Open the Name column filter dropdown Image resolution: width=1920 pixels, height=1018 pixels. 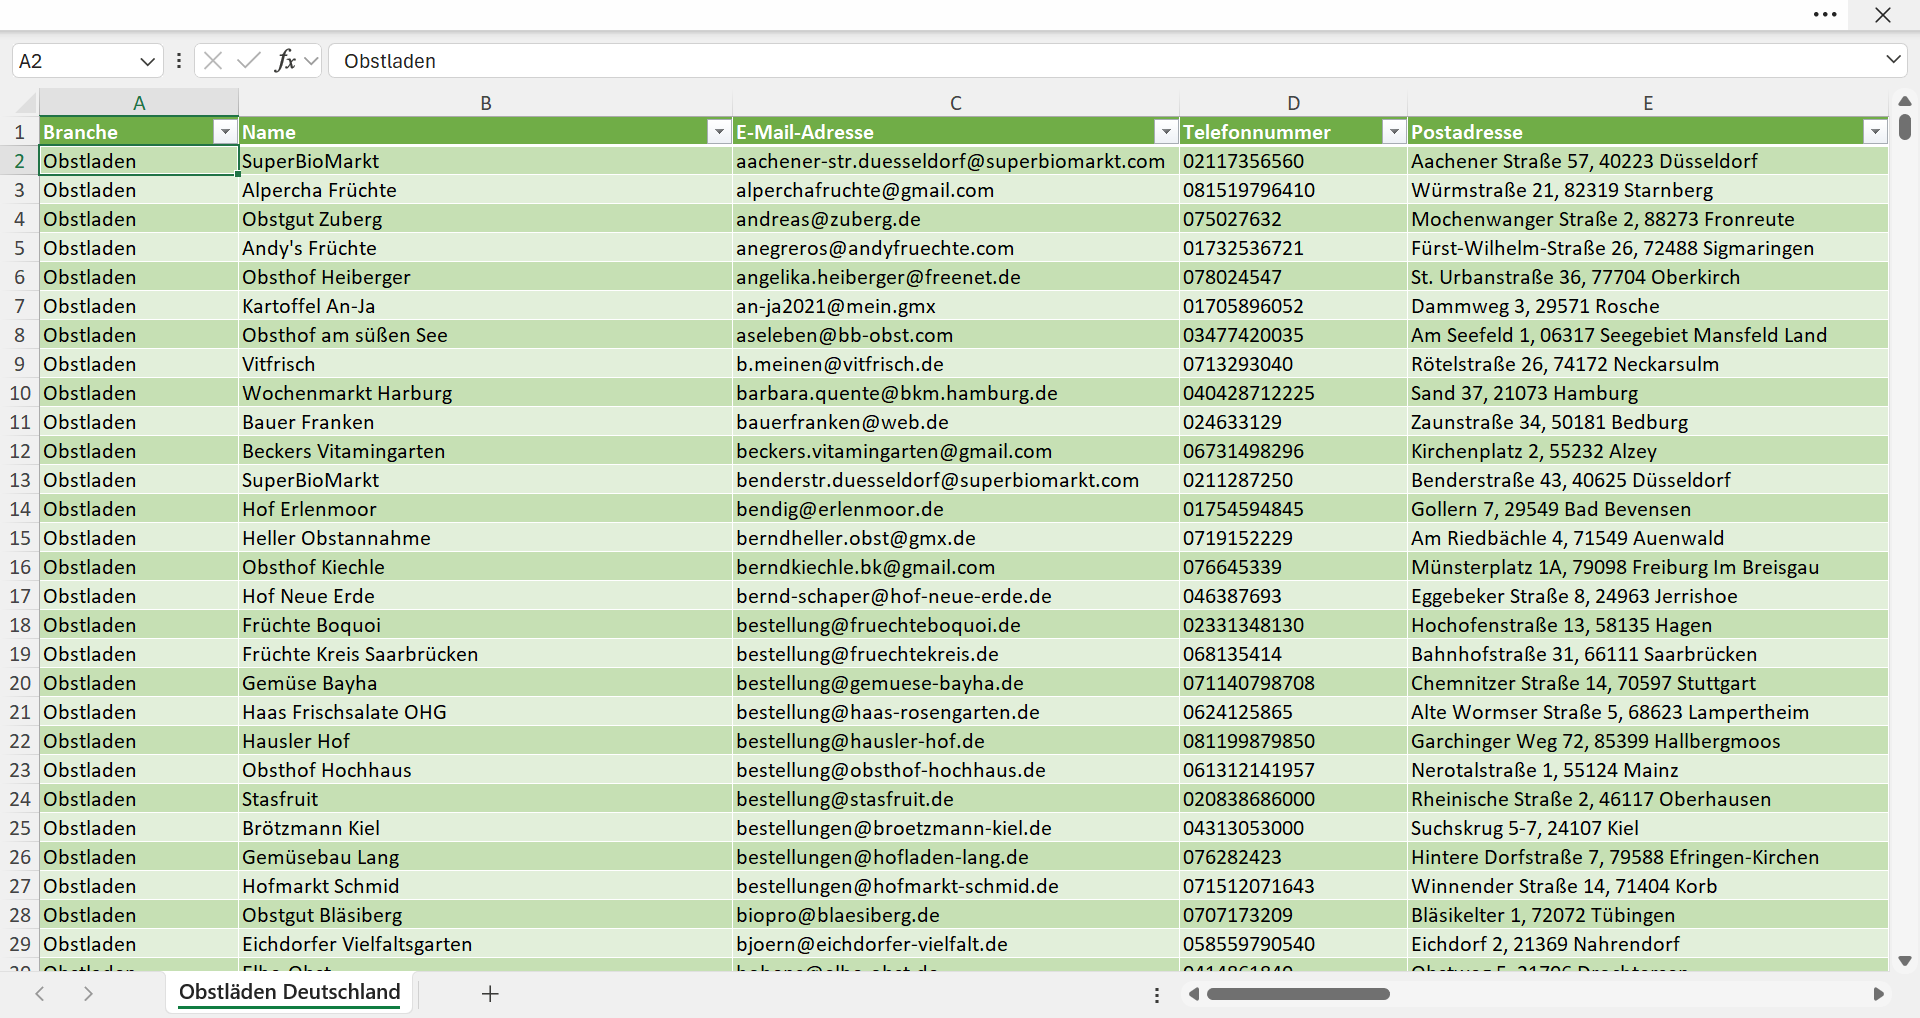pos(719,131)
